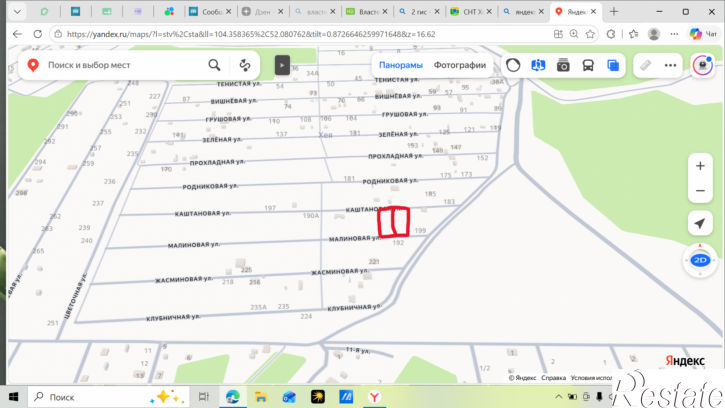725x408 pixels.
Task: Switch to the Панорамы tab
Action: pyautogui.click(x=400, y=65)
